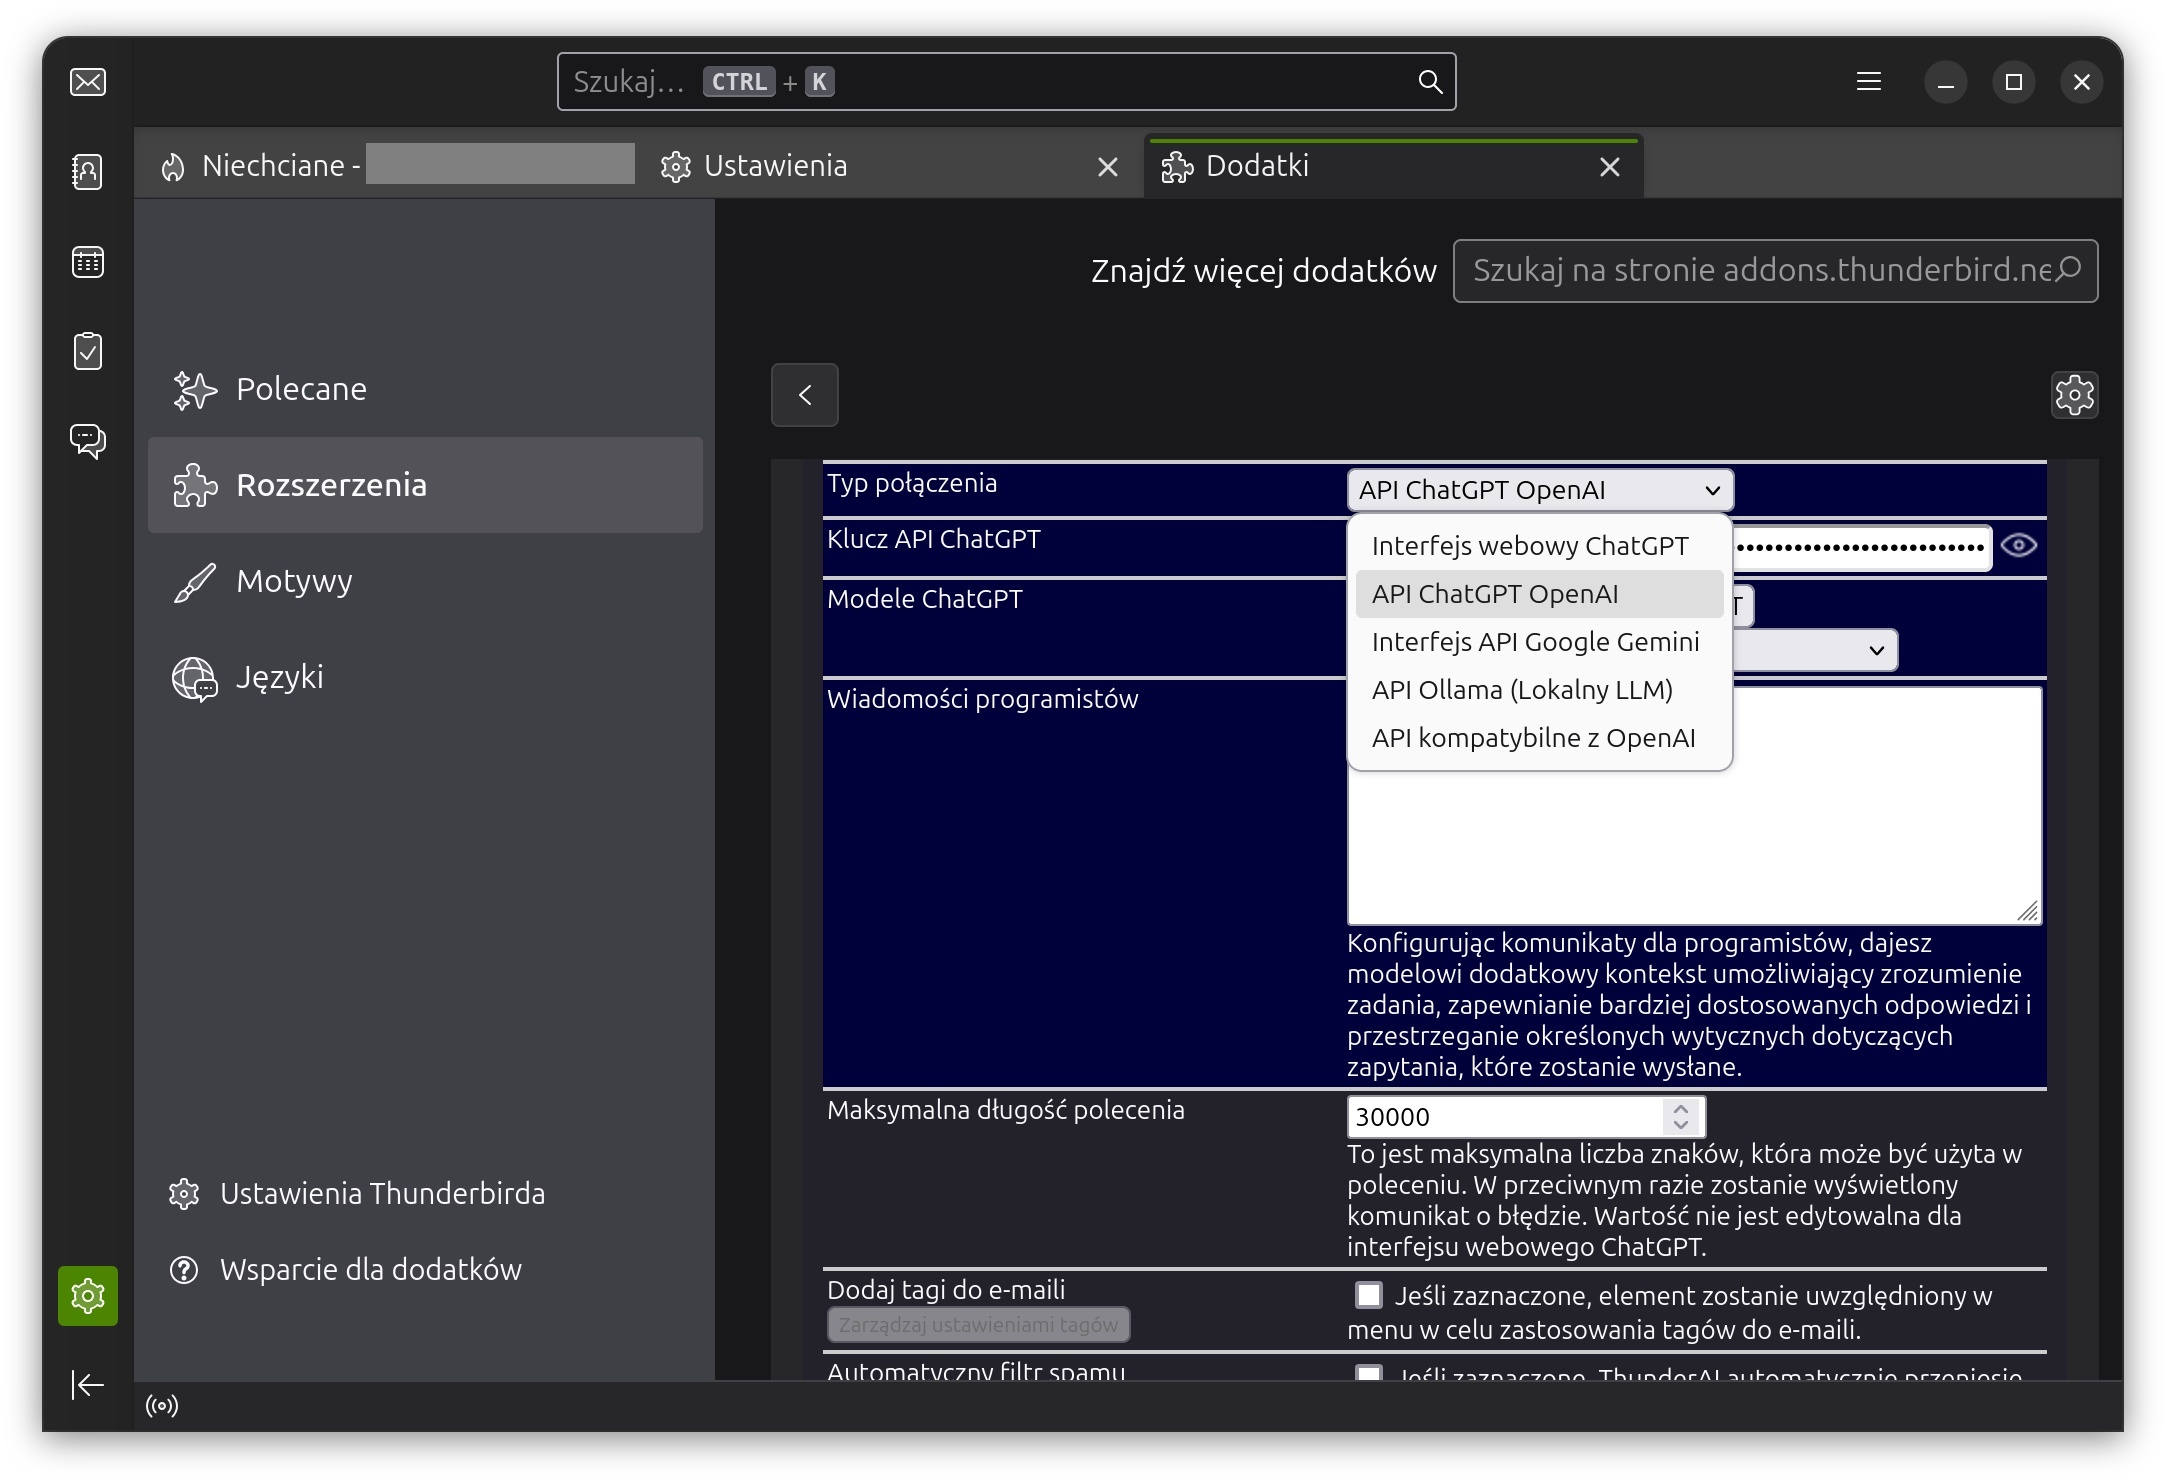
Task: Increase the 'Maksymalna długość polecenia' value with the up arrow
Action: (x=1681, y=1108)
